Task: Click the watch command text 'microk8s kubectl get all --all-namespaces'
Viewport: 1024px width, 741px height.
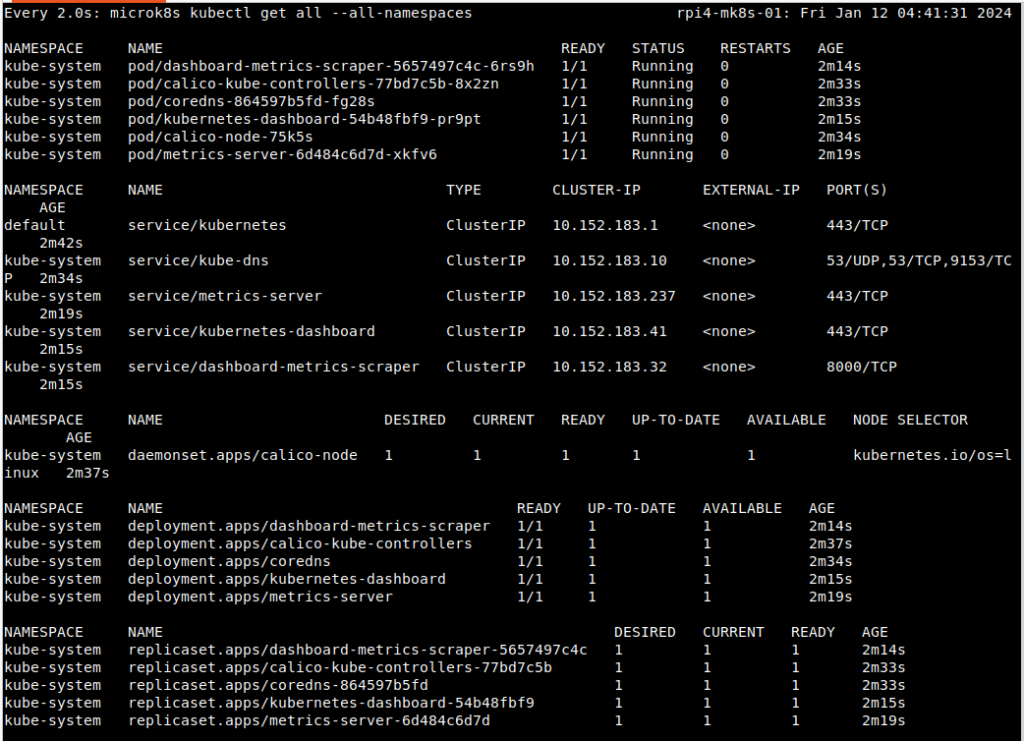Action: (x=291, y=13)
